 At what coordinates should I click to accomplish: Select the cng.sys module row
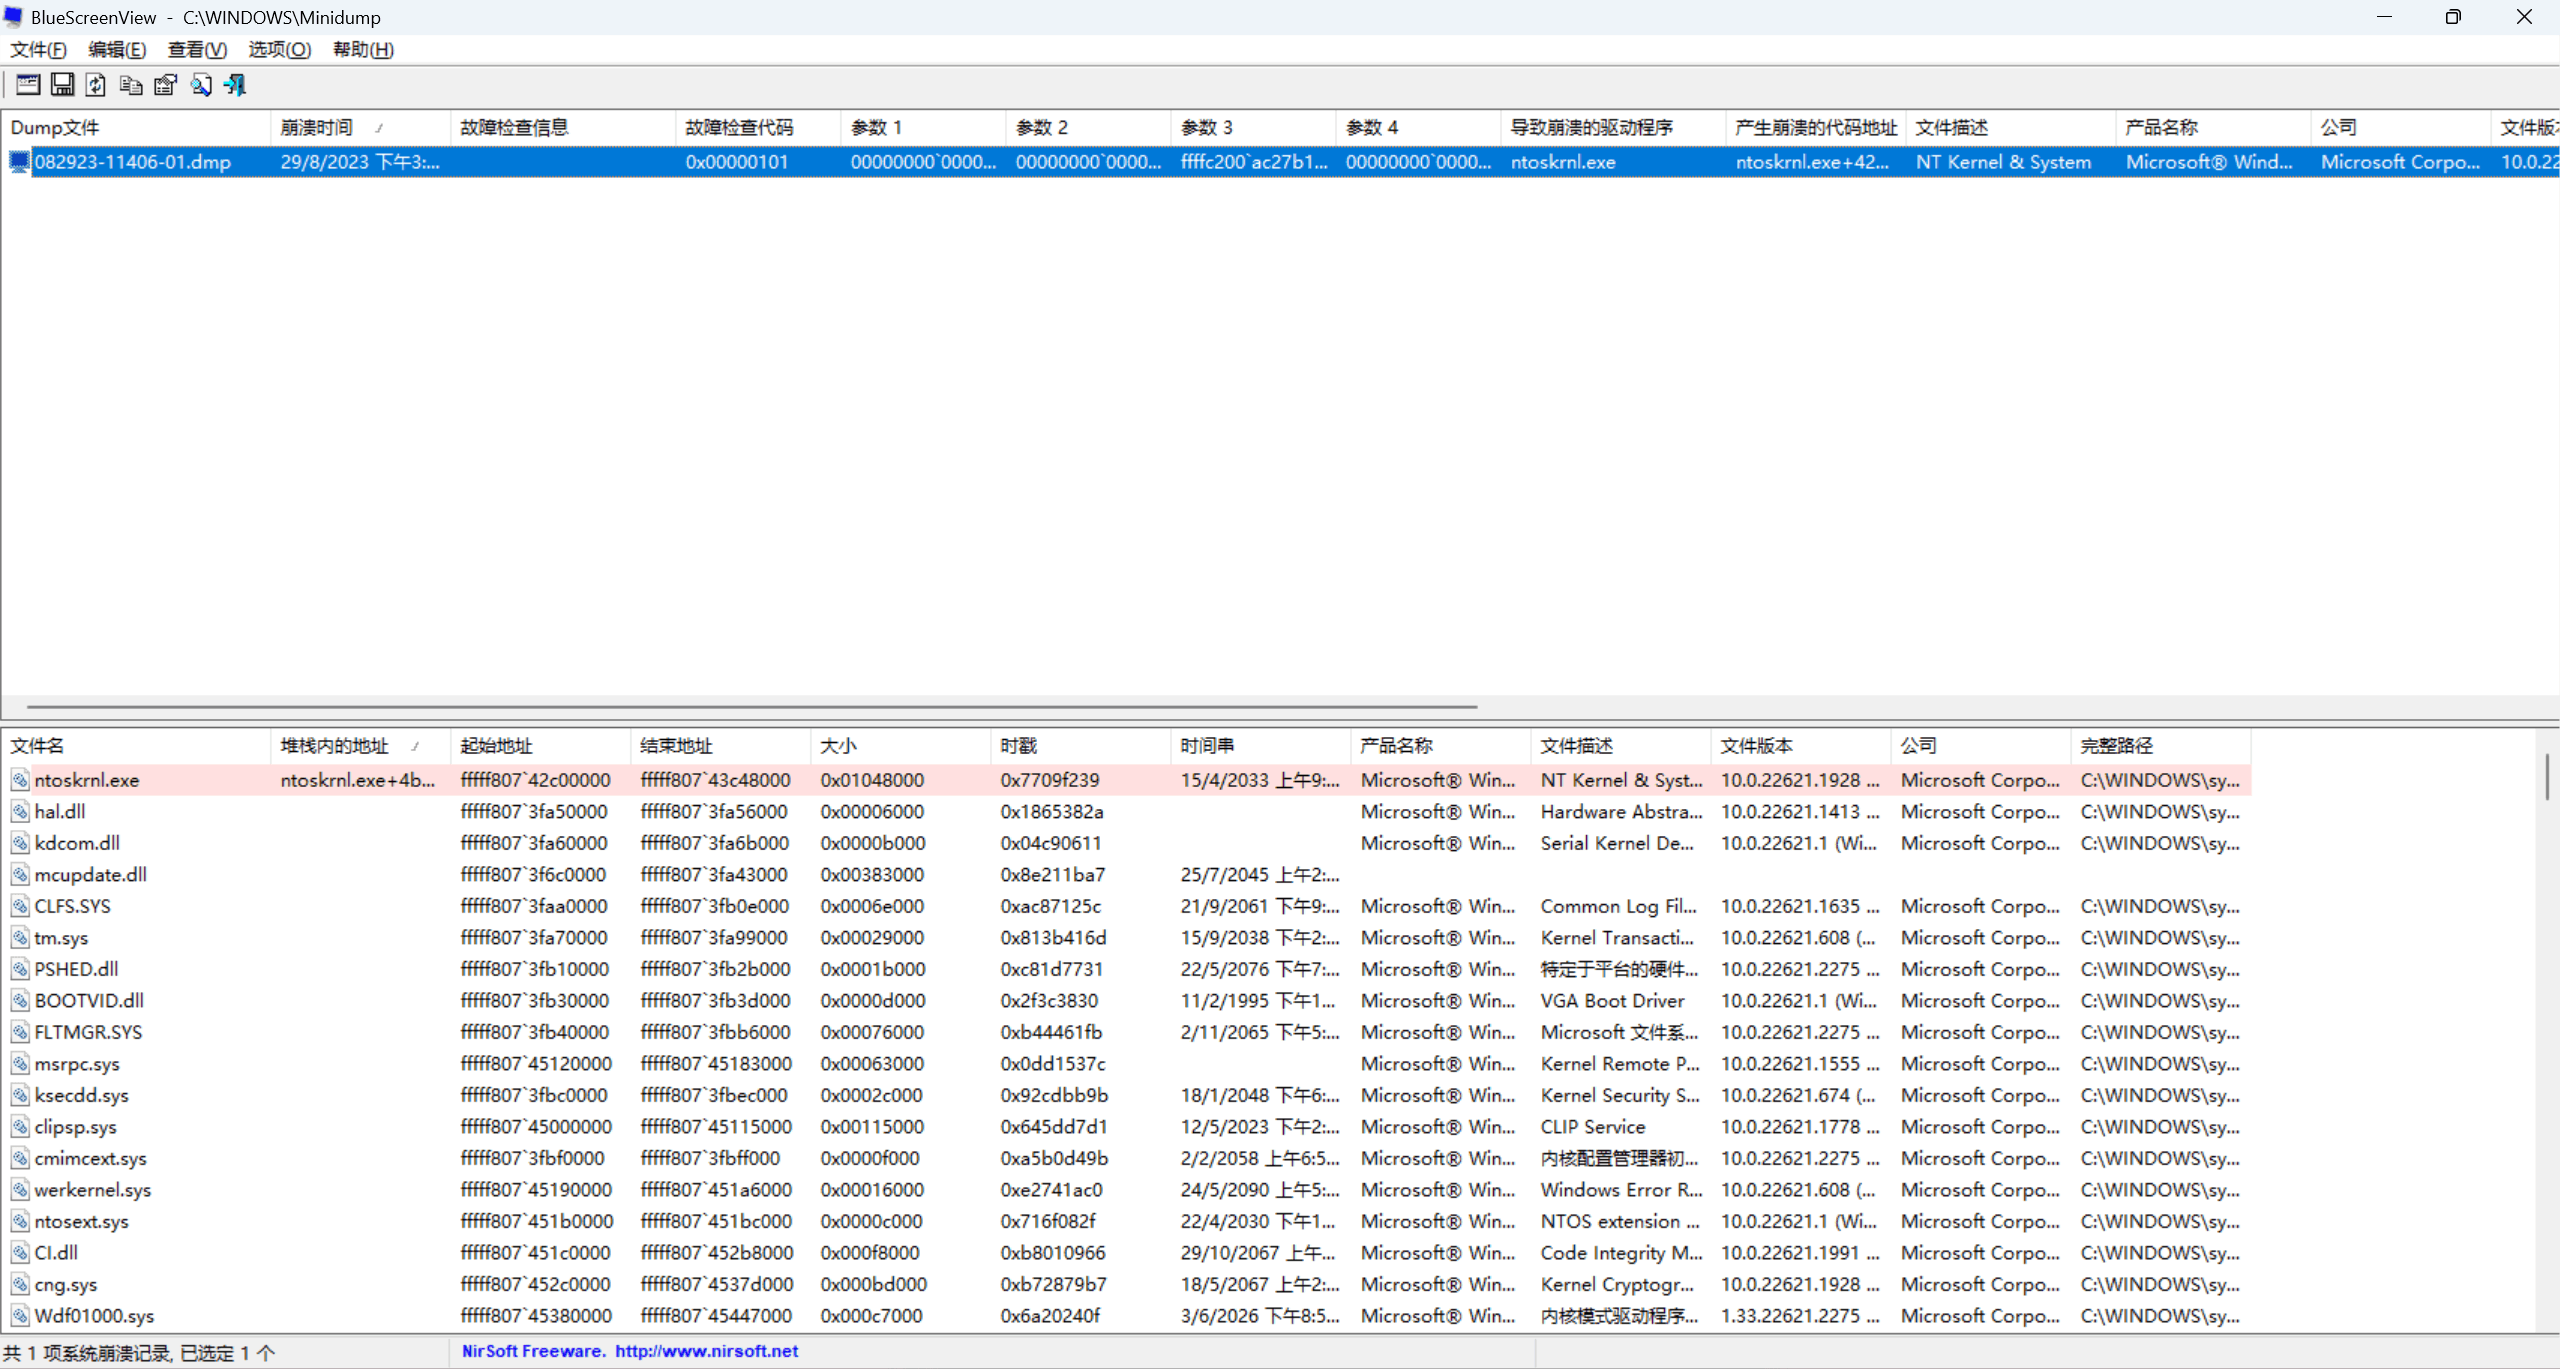[1126, 1284]
